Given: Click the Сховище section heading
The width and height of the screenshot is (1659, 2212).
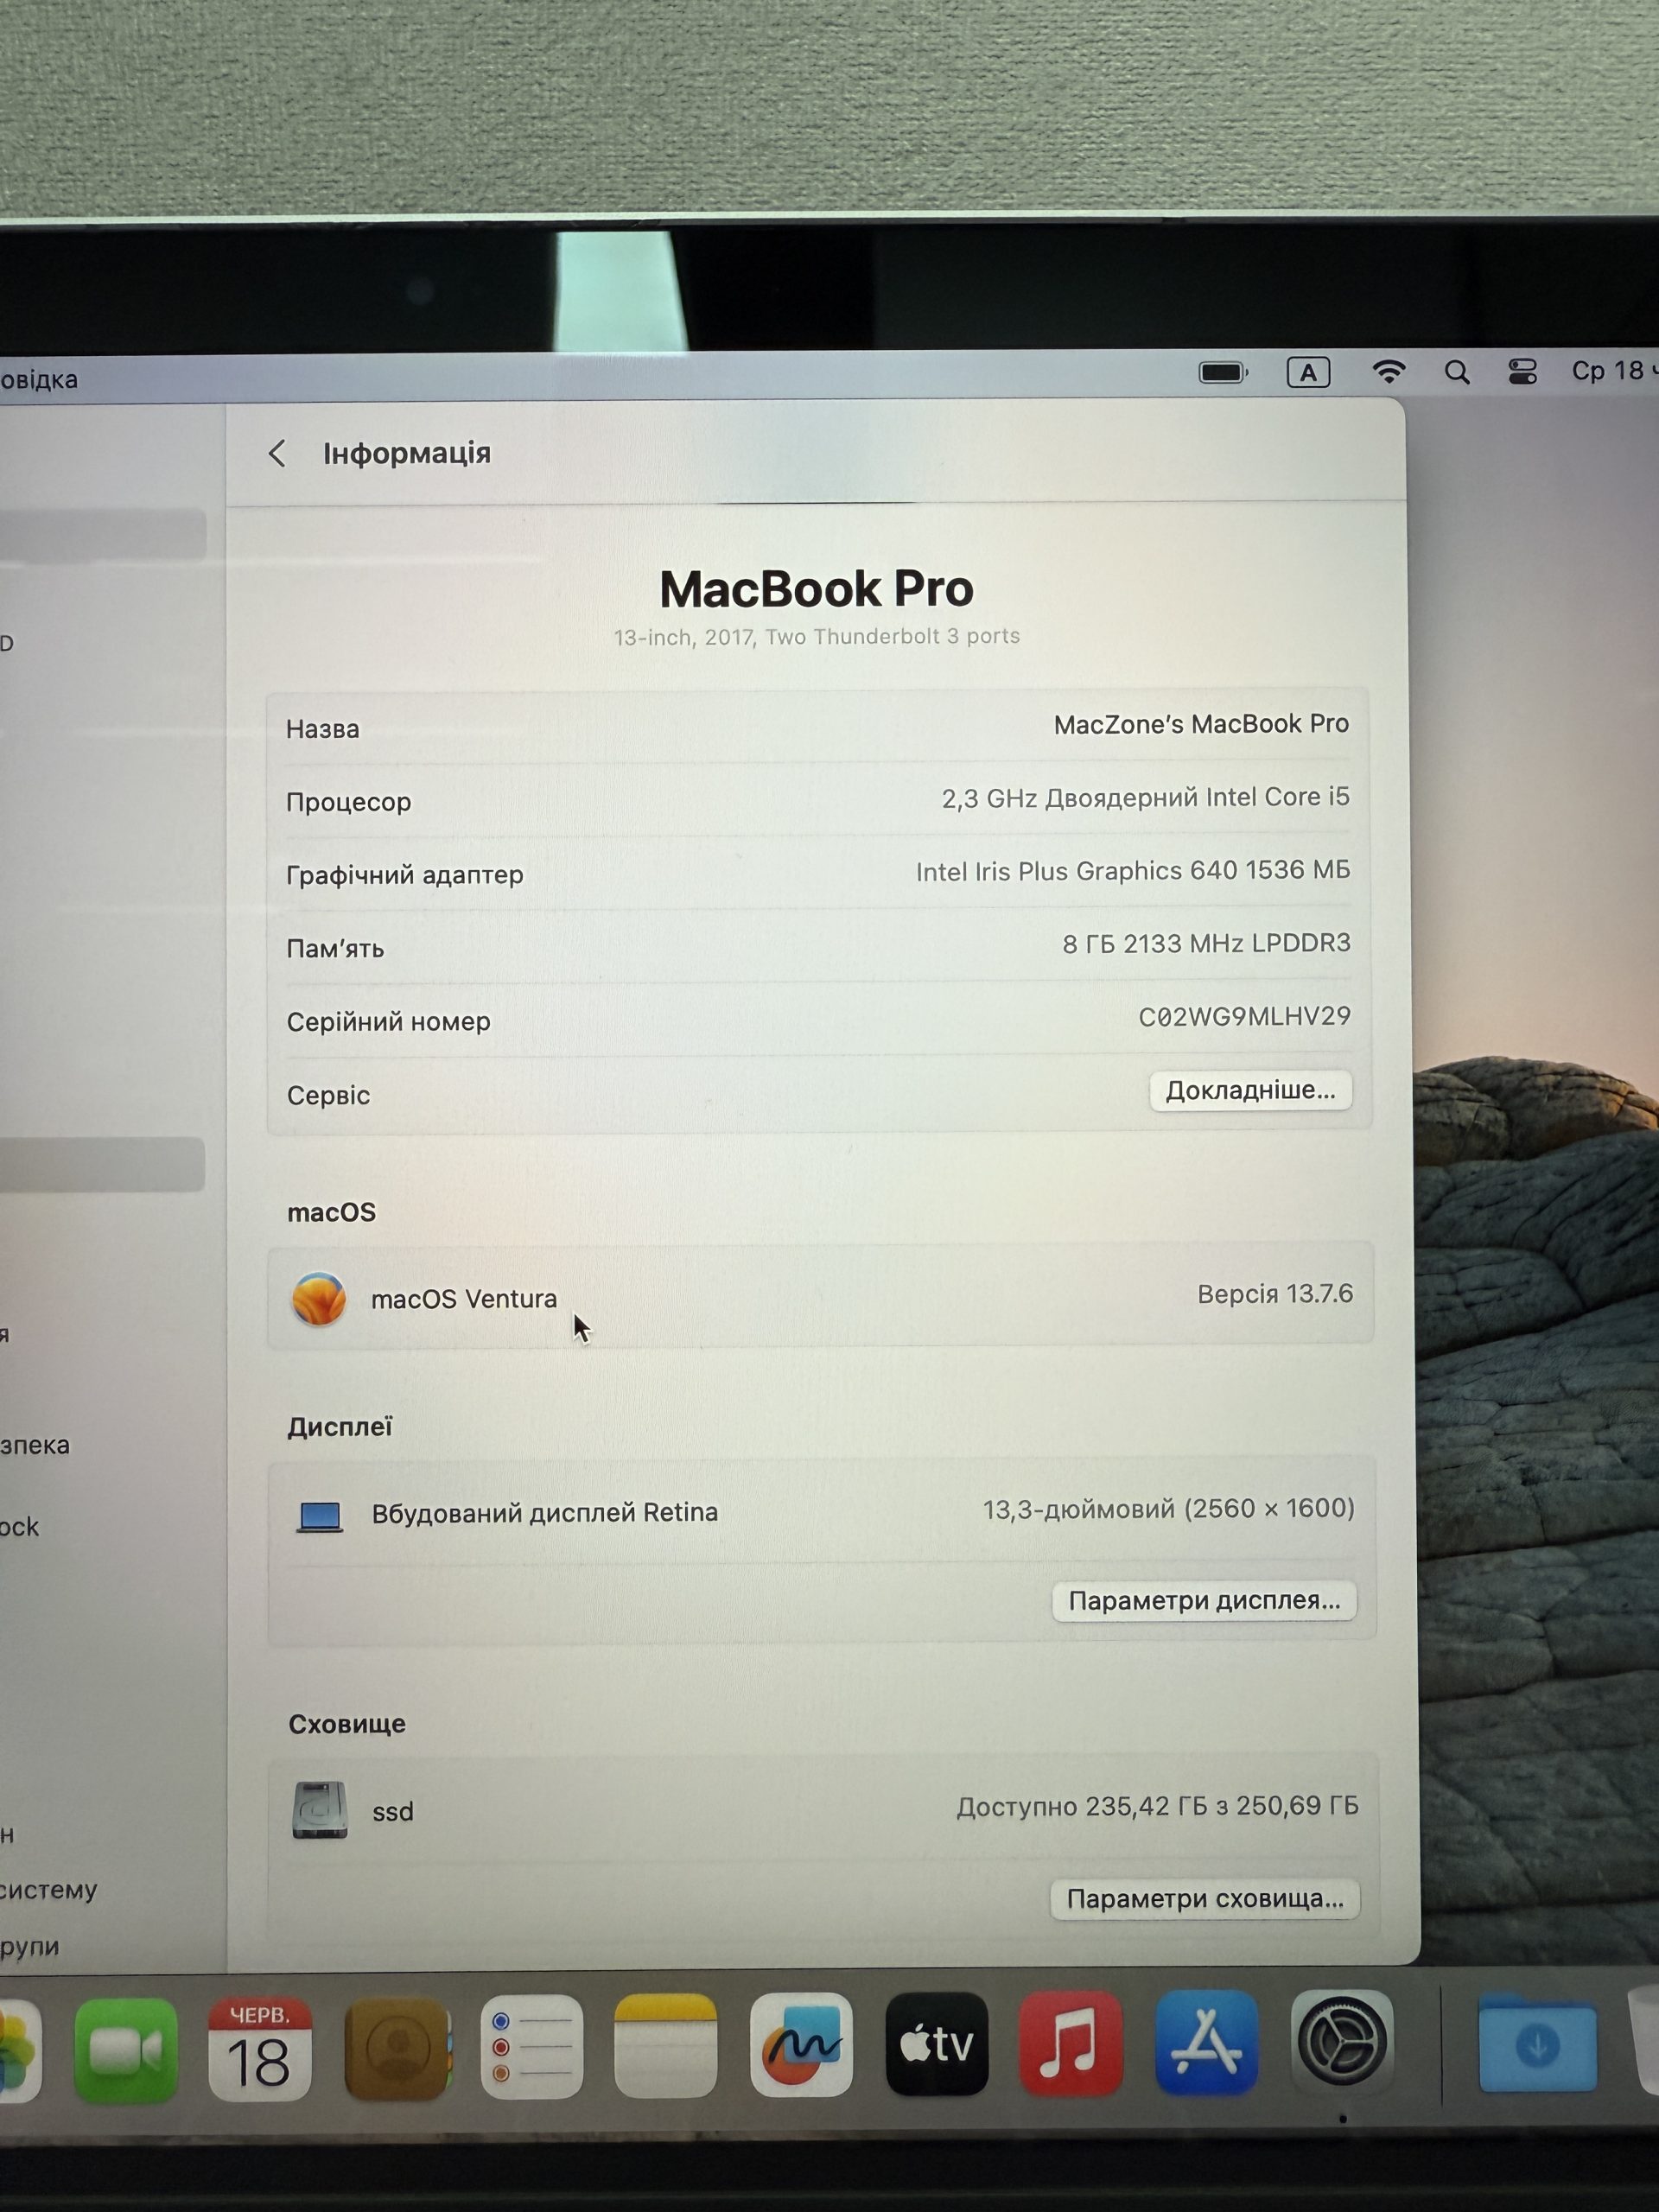Looking at the screenshot, I should click(x=347, y=1724).
